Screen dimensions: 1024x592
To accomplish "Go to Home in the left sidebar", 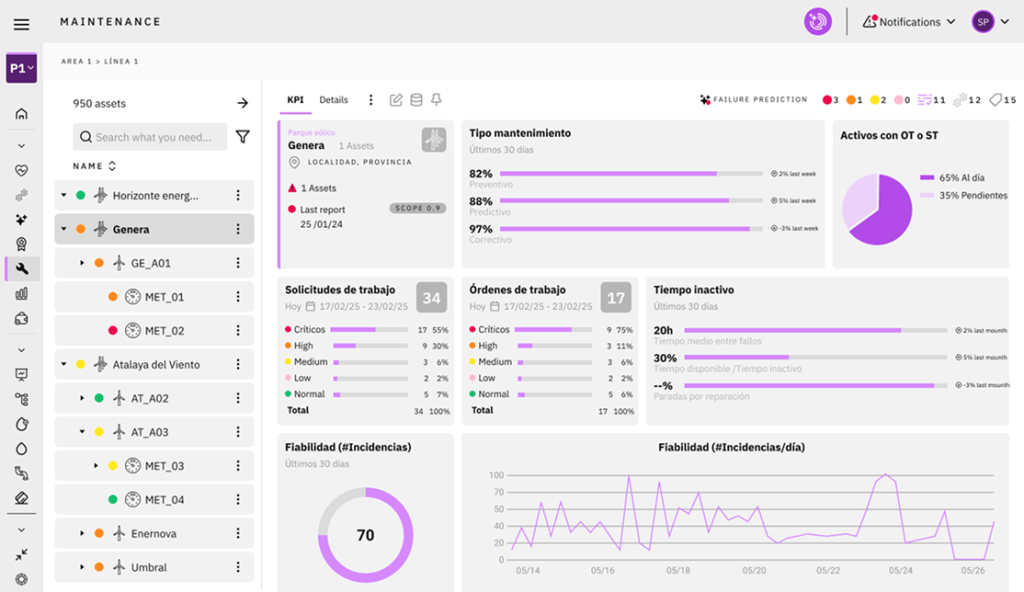I will 21,114.
